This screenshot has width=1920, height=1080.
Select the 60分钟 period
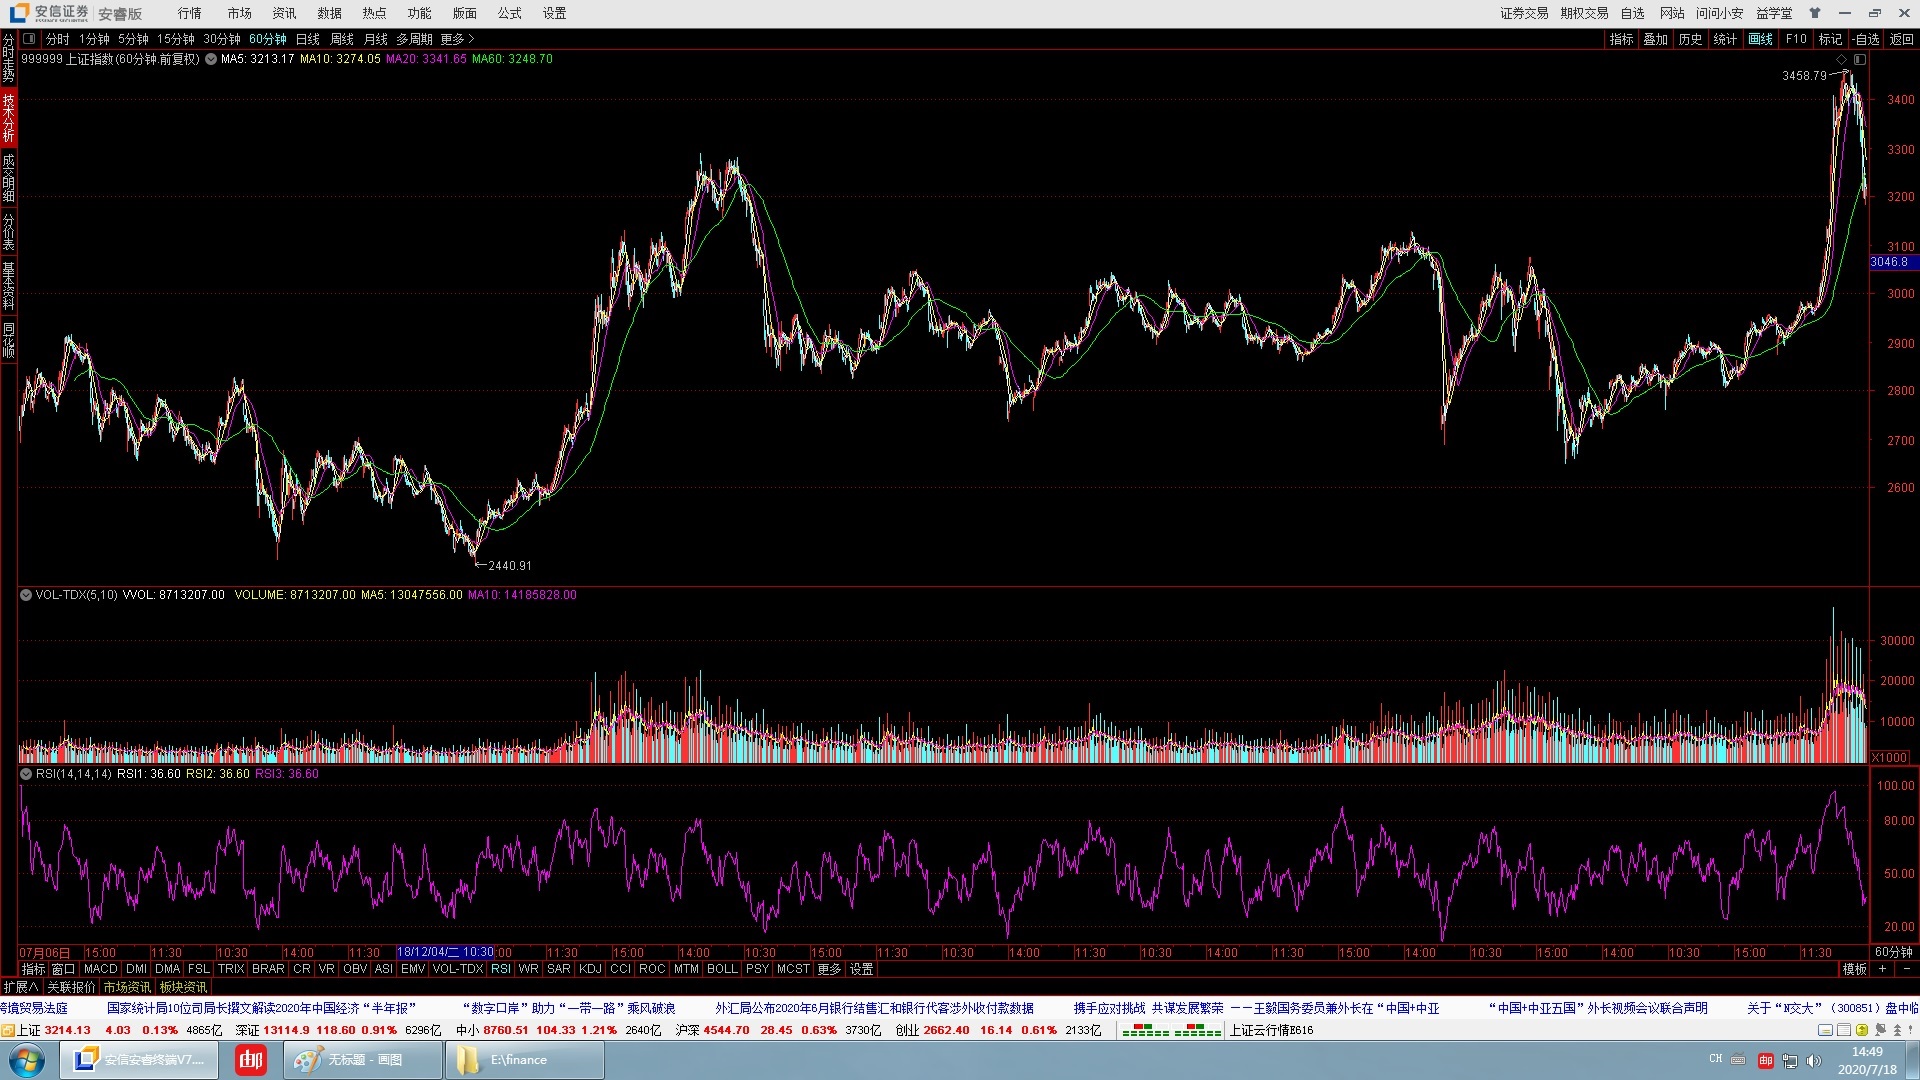(x=268, y=39)
